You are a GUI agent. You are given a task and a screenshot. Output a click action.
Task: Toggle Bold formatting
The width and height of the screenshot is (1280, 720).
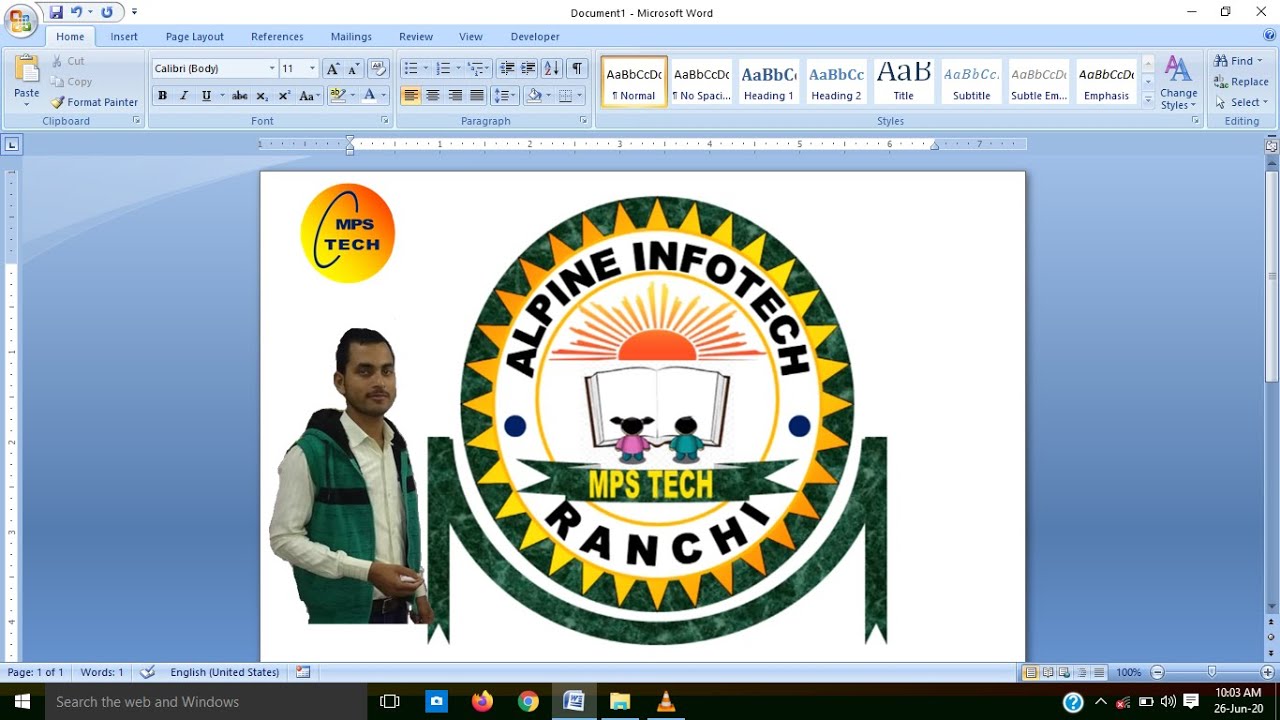tap(162, 96)
